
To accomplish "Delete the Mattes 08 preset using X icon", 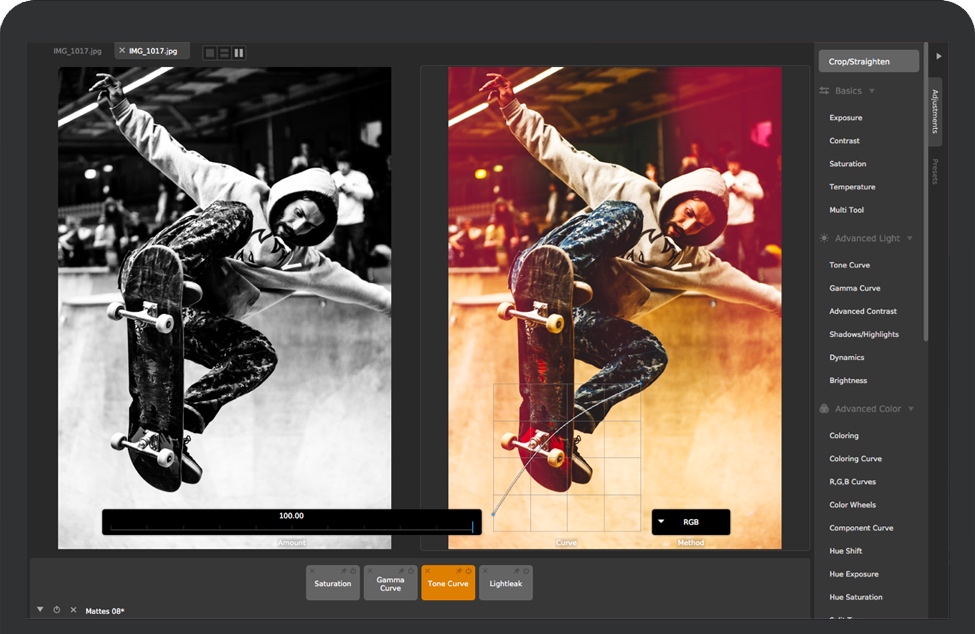I will point(73,610).
